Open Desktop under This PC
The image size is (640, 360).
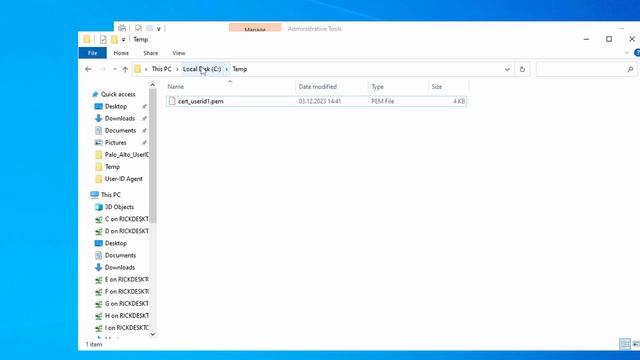tap(116, 243)
